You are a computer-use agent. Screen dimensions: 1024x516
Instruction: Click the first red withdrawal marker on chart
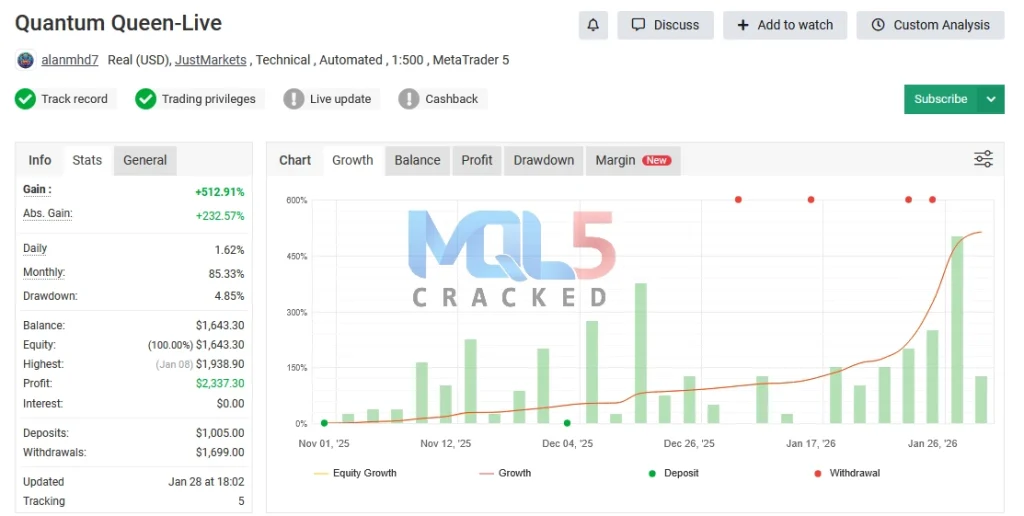738,199
